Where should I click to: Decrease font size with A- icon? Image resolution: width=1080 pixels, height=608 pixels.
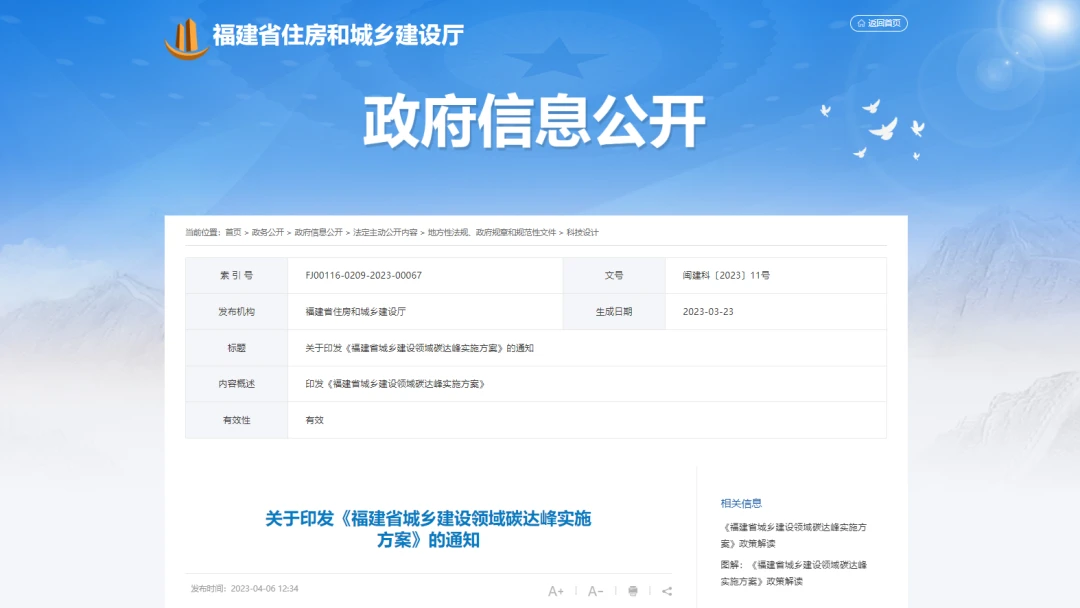pos(595,591)
